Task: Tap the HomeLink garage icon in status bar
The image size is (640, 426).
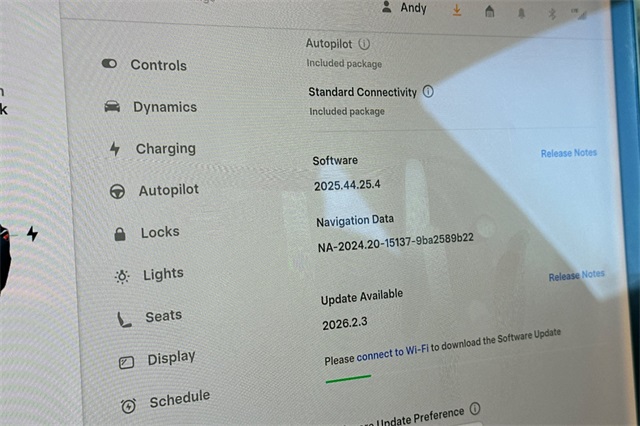Action: point(489,12)
